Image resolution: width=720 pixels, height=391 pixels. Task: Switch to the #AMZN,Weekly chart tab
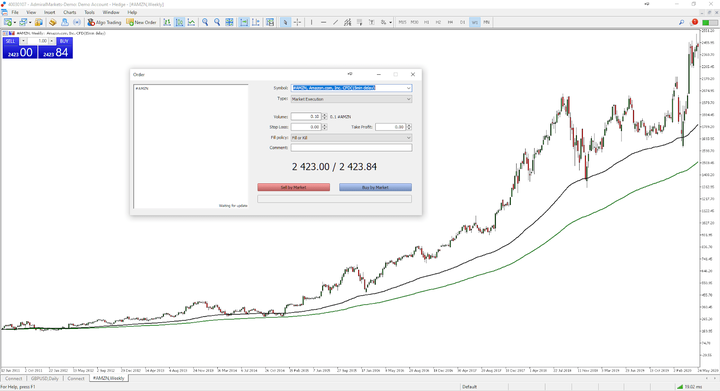[x=108, y=378]
